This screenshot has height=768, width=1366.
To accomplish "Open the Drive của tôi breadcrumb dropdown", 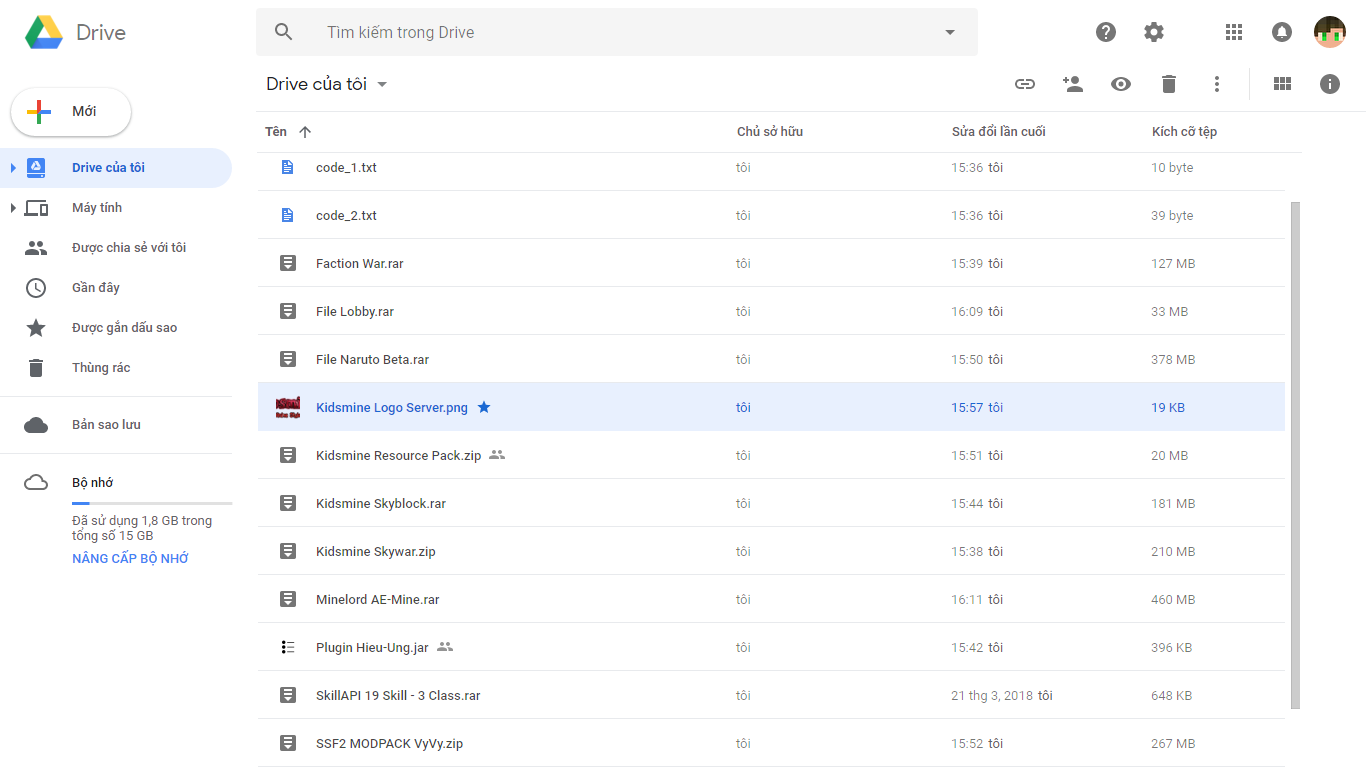I will pos(327,84).
